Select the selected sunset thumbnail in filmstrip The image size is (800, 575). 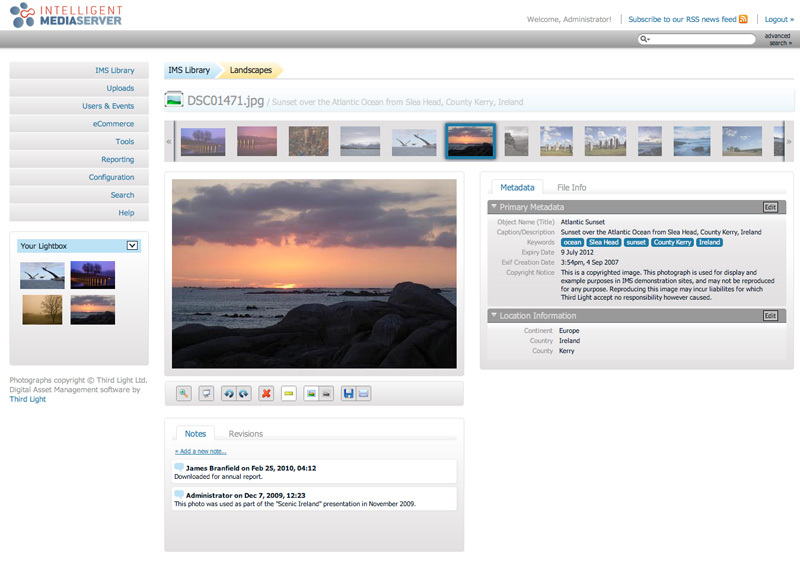(x=470, y=141)
